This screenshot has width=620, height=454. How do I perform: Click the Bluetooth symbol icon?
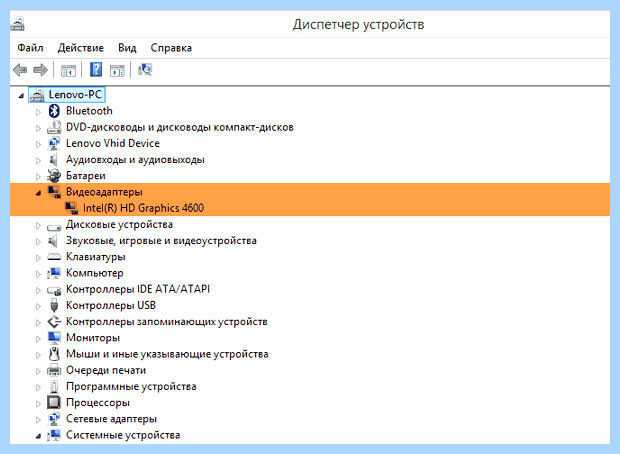(54, 111)
